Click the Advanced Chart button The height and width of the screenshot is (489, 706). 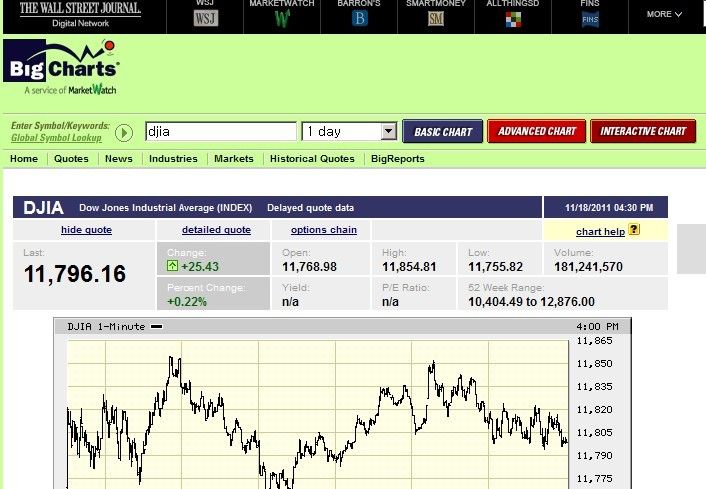pyautogui.click(x=536, y=131)
